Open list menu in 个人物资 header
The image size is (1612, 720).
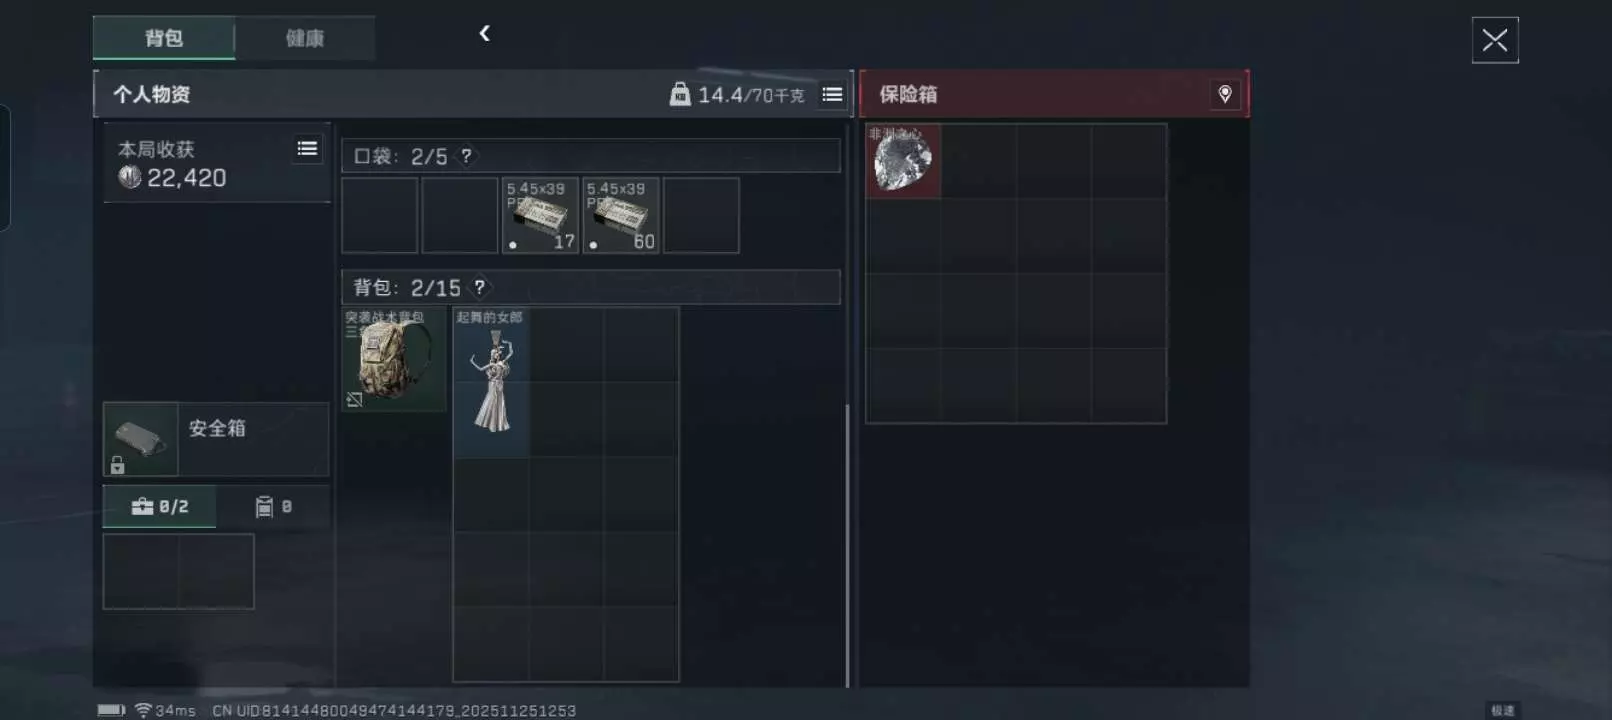[832, 94]
